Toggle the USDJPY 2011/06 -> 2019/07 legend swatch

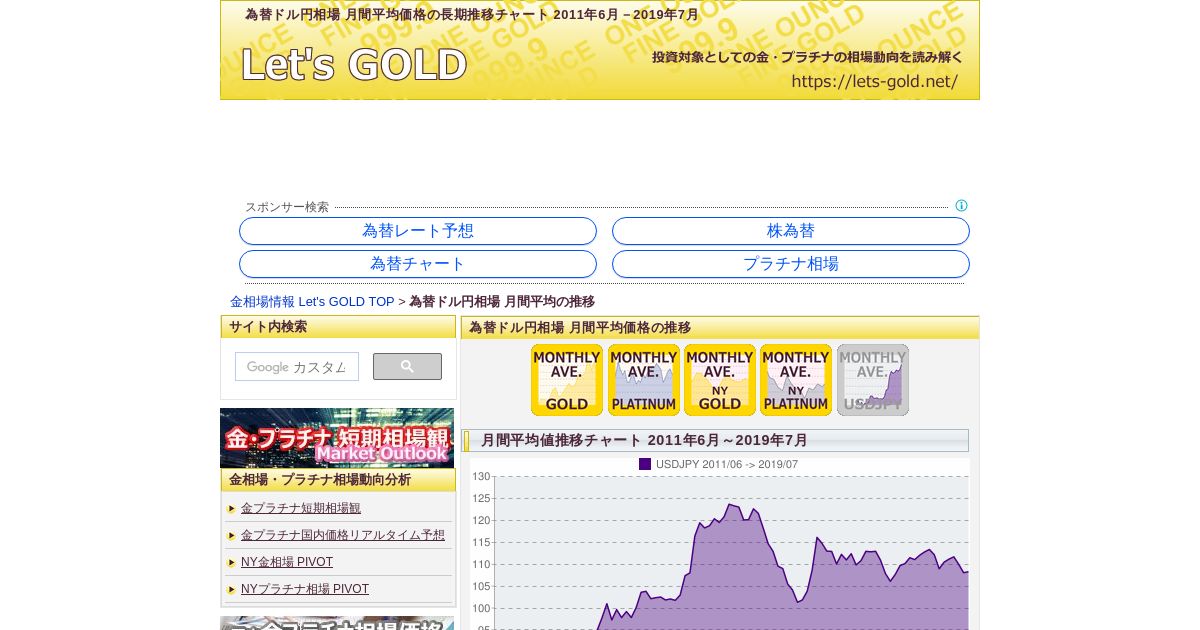(x=645, y=464)
